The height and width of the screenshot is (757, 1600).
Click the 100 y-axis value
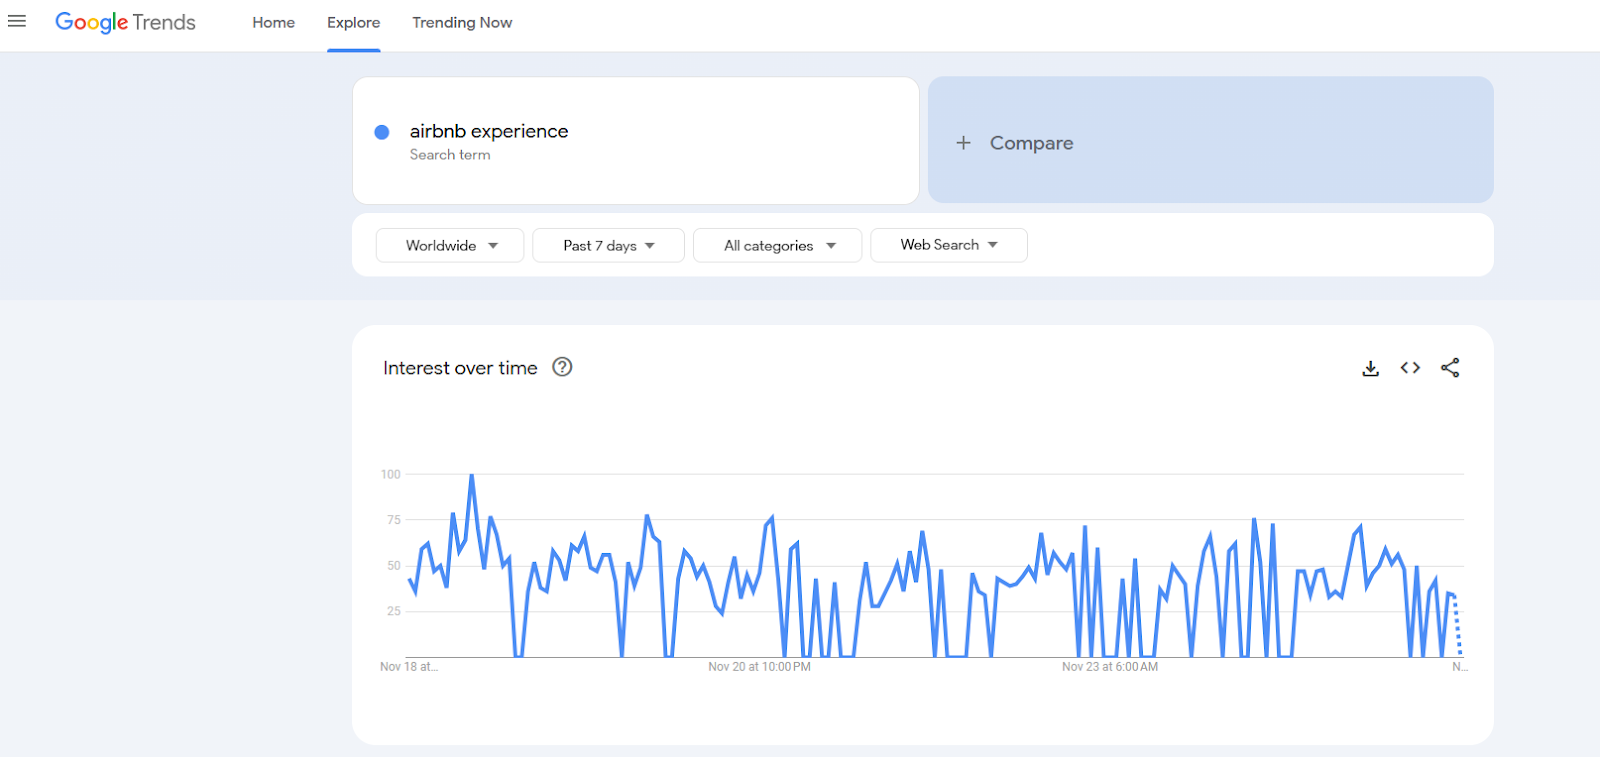click(x=391, y=474)
